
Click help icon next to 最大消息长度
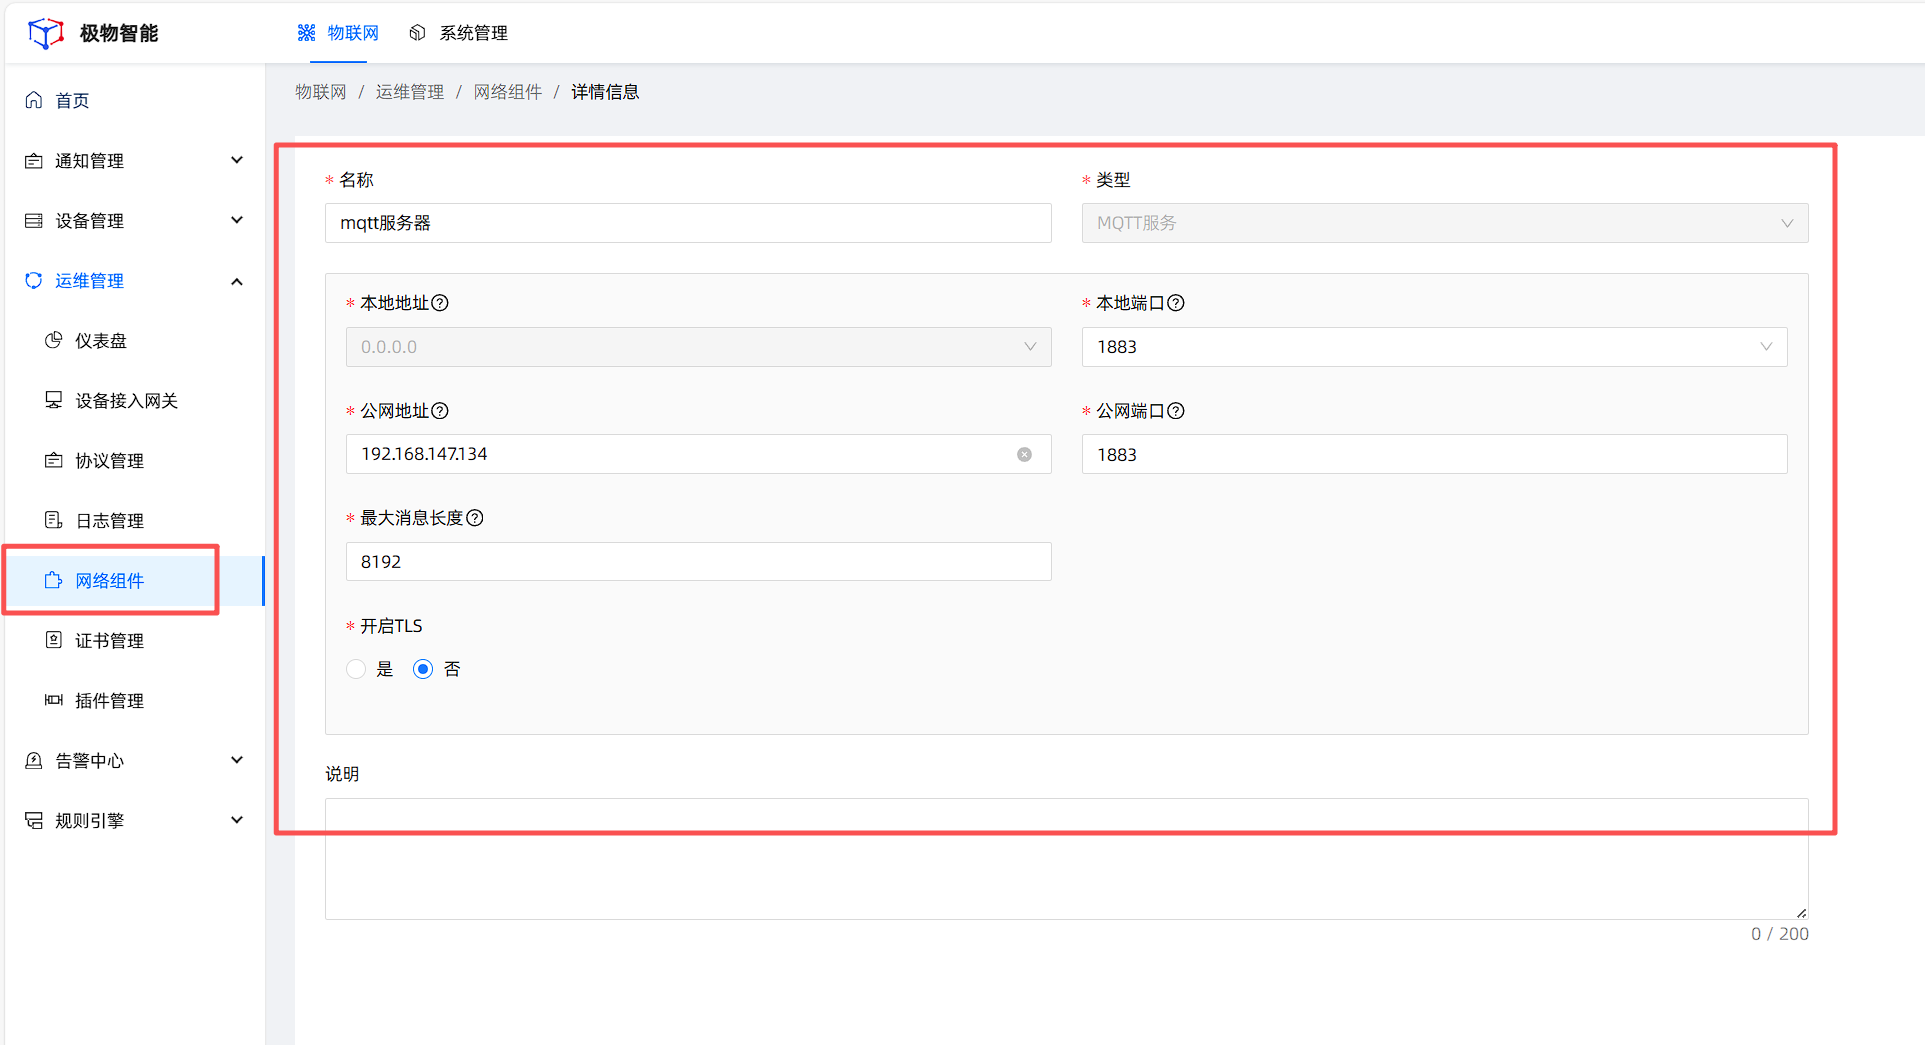pyautogui.click(x=475, y=518)
